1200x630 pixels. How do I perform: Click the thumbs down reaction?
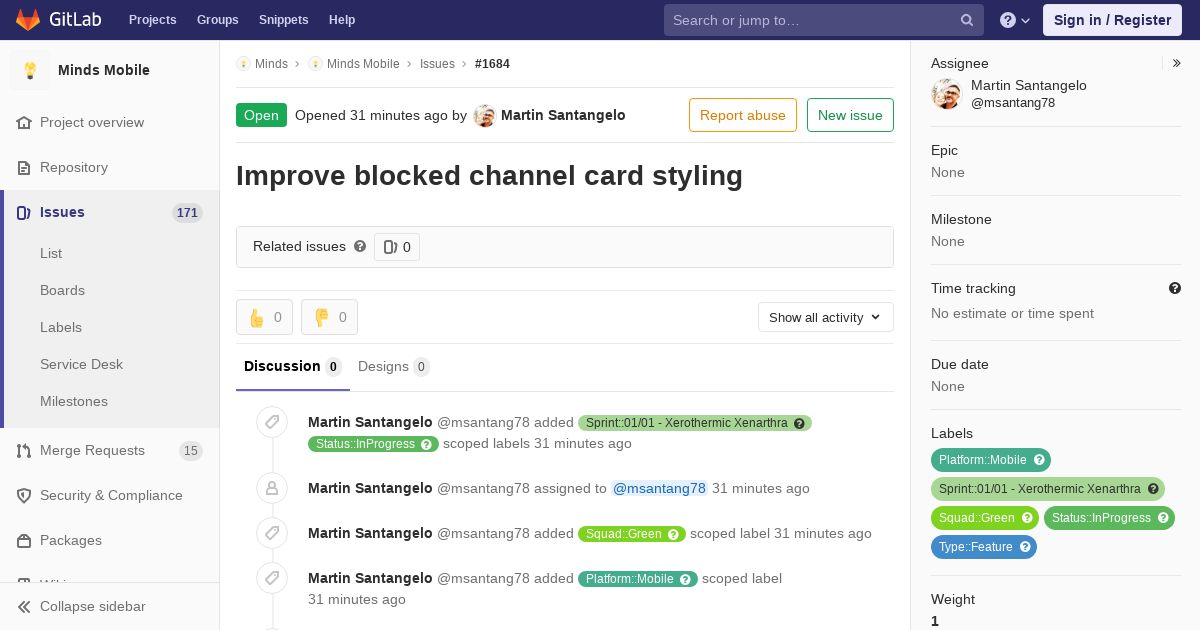click(x=329, y=317)
